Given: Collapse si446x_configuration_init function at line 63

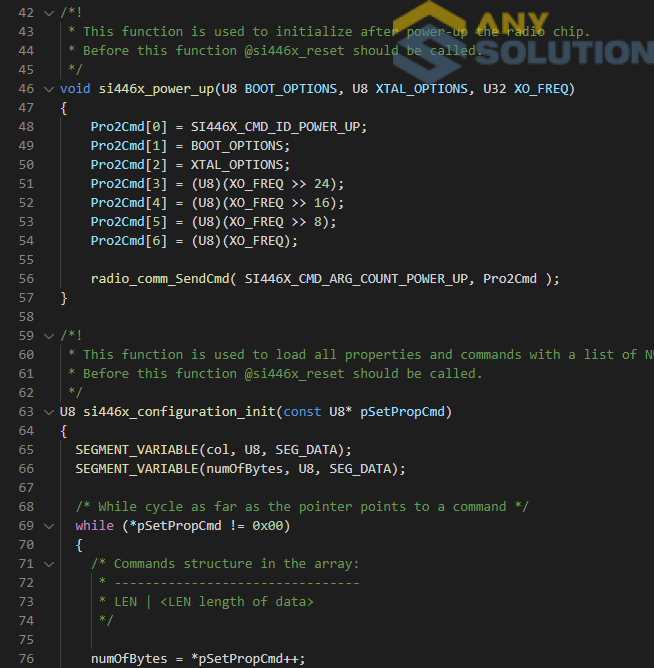Looking at the screenshot, I should click(48, 411).
